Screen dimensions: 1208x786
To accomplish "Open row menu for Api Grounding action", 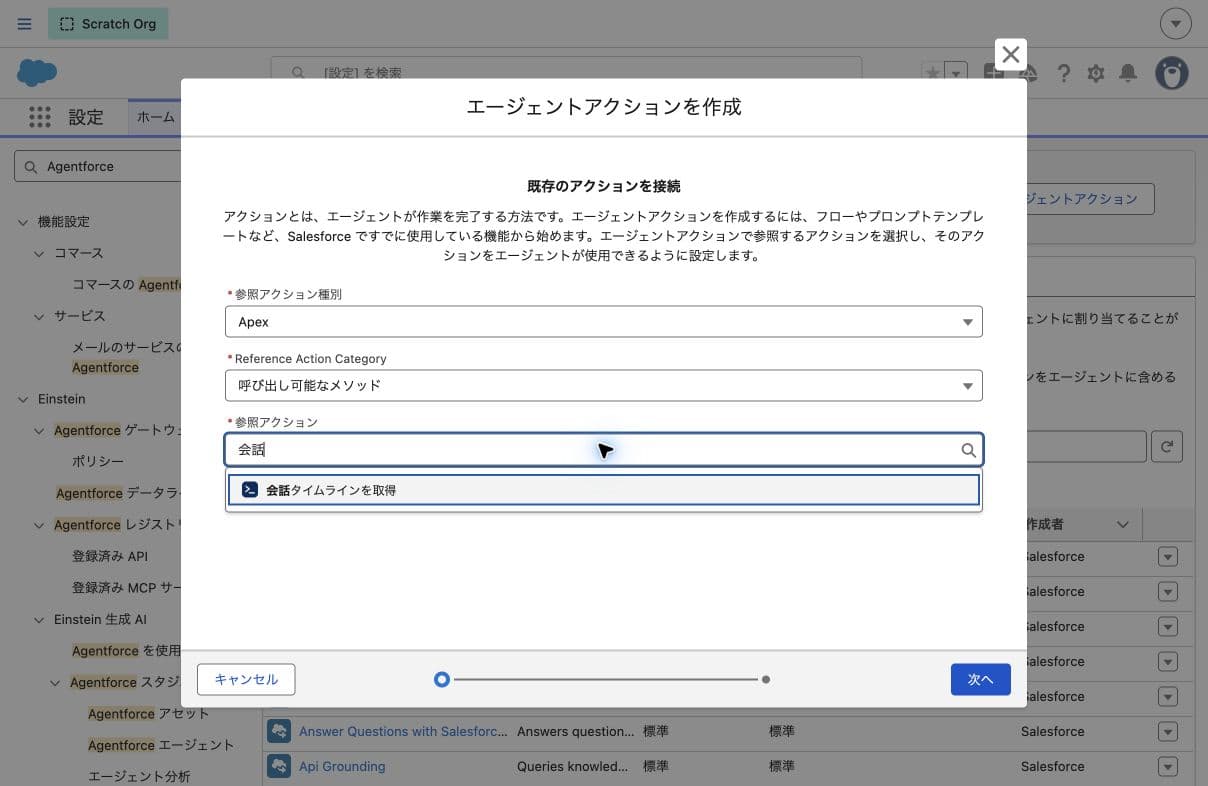I will 1168,767.
